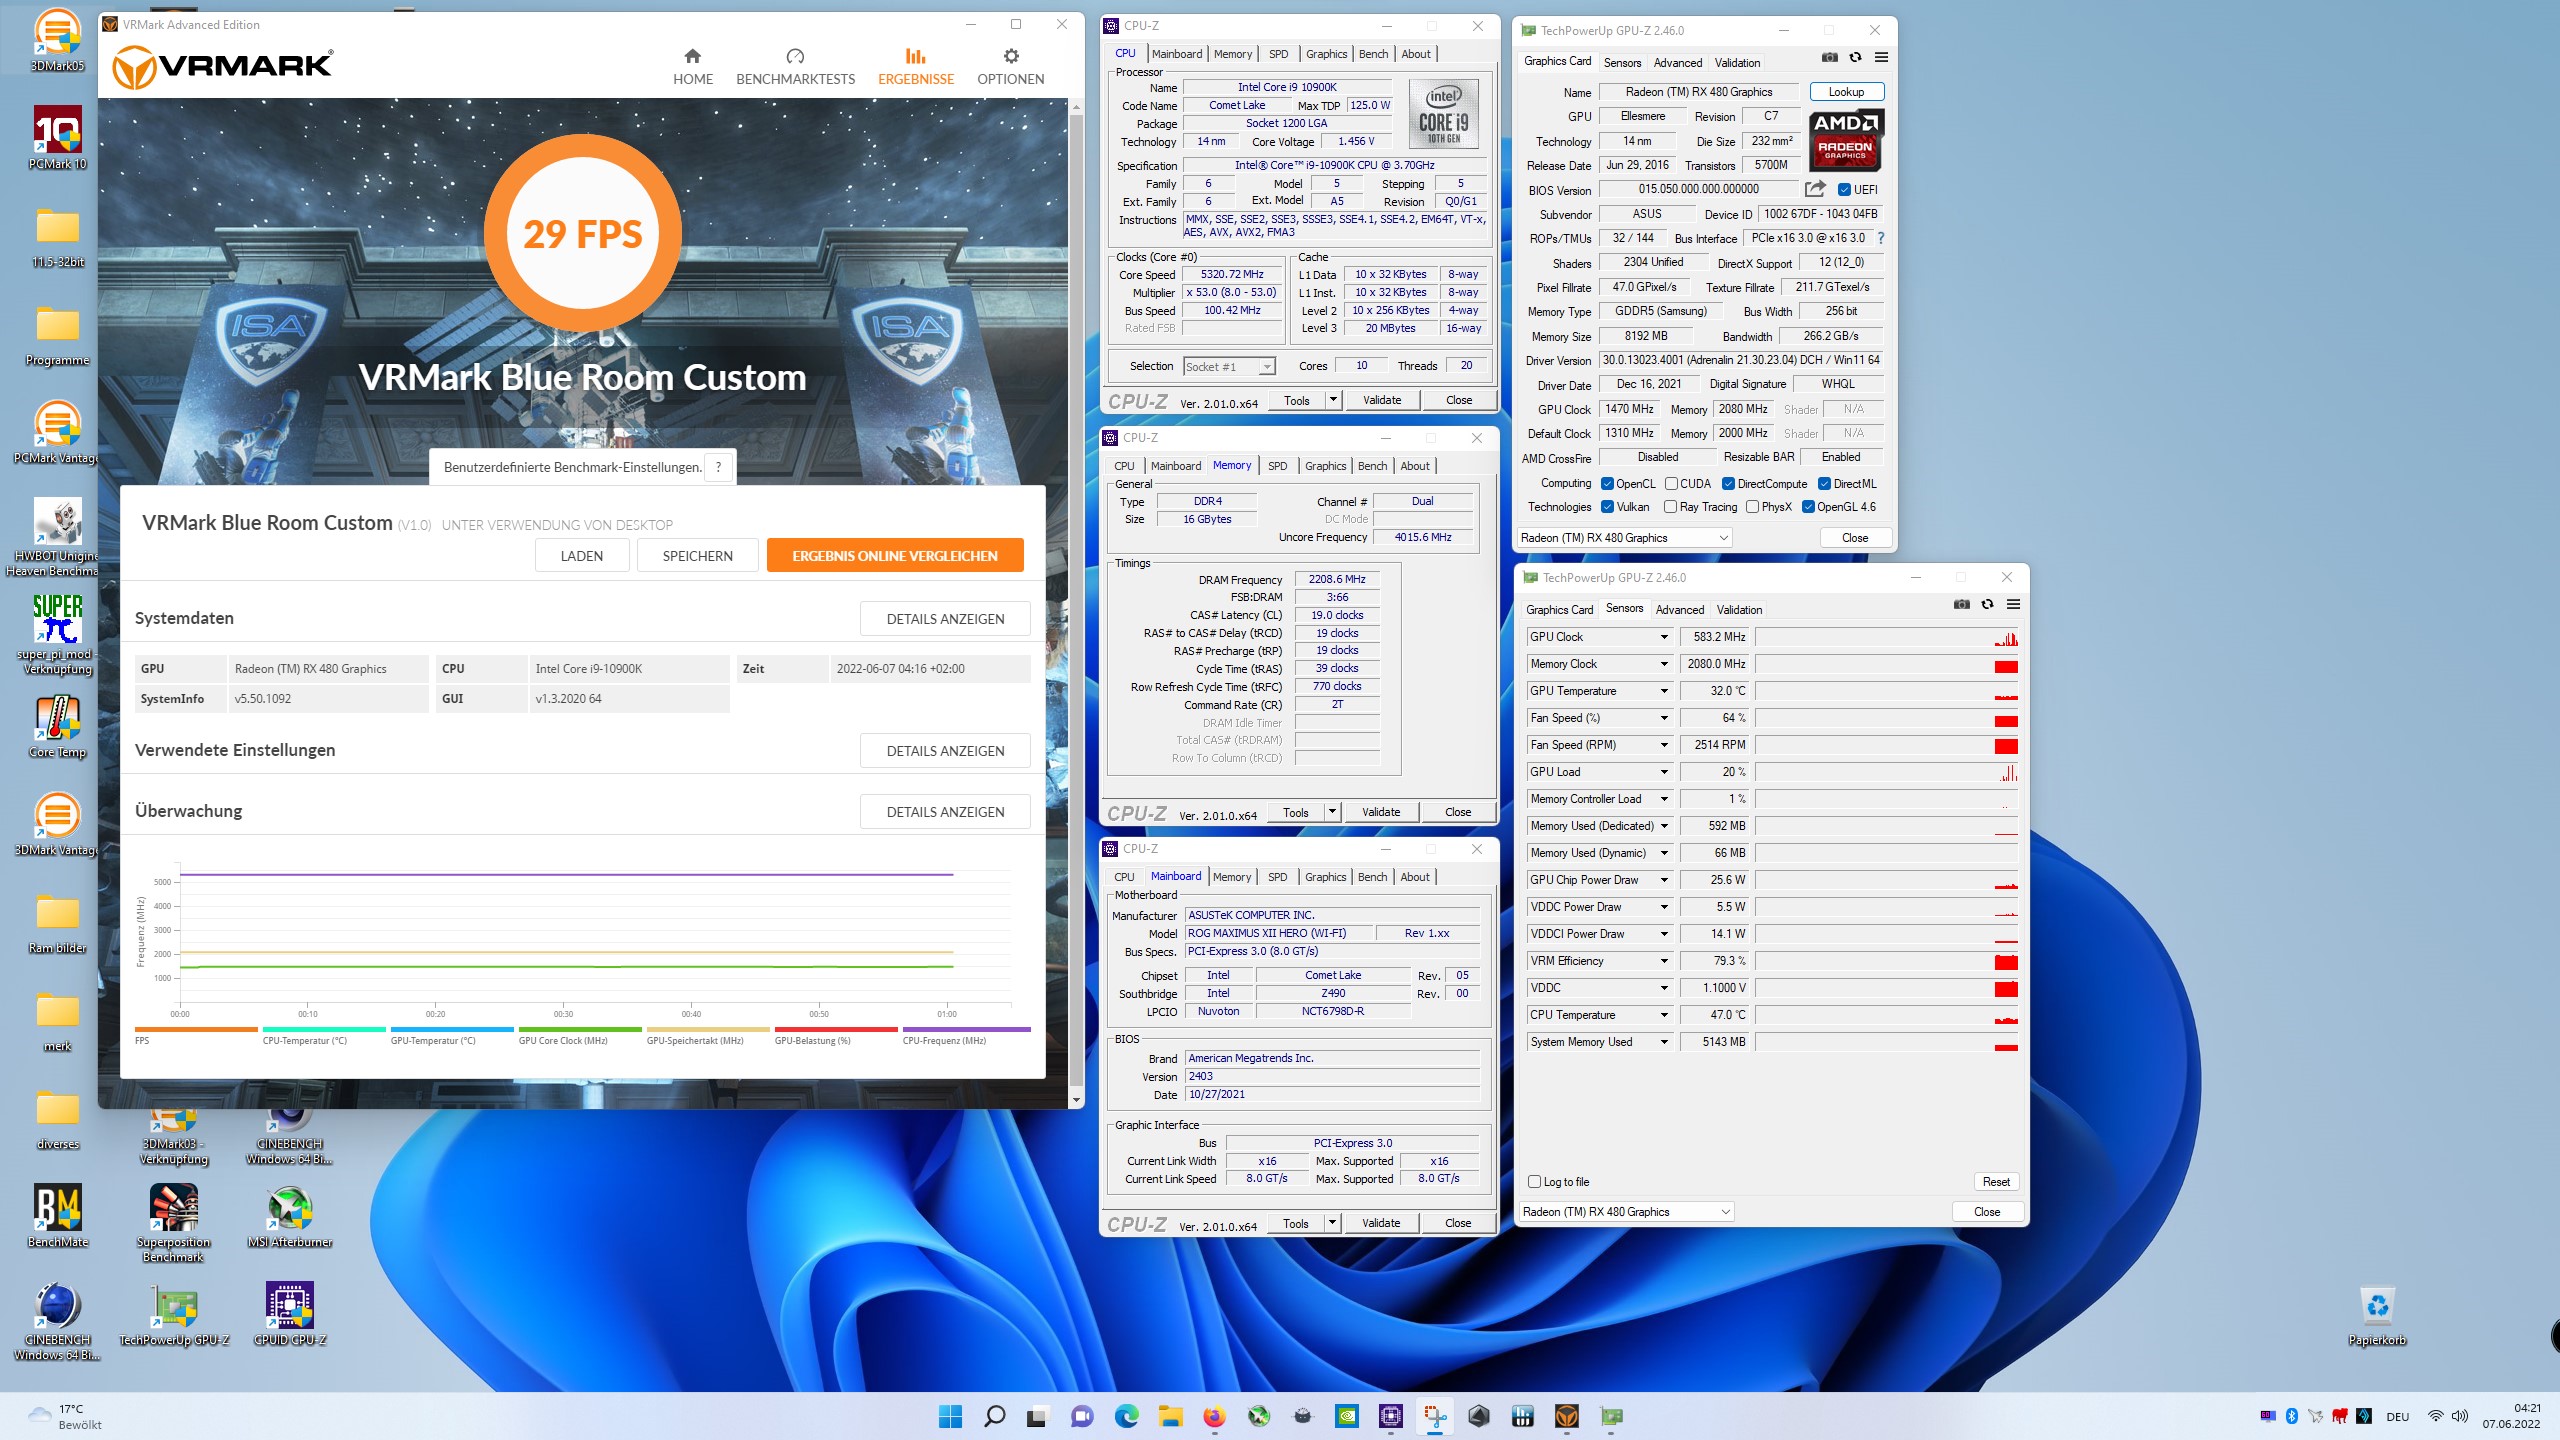2560x1440 pixels.
Task: Click the Laden button in VRMark
Action: click(x=582, y=556)
